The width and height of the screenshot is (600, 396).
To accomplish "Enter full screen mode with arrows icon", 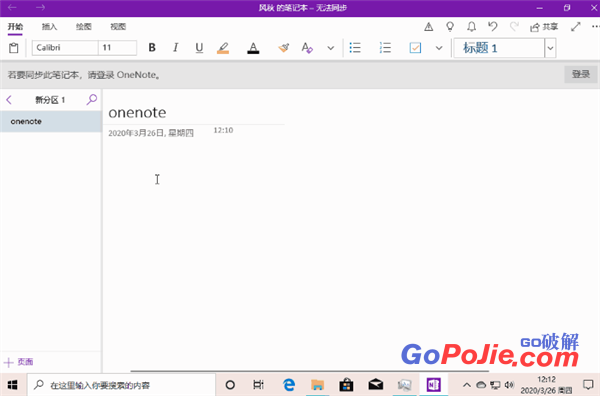I will 576,27.
